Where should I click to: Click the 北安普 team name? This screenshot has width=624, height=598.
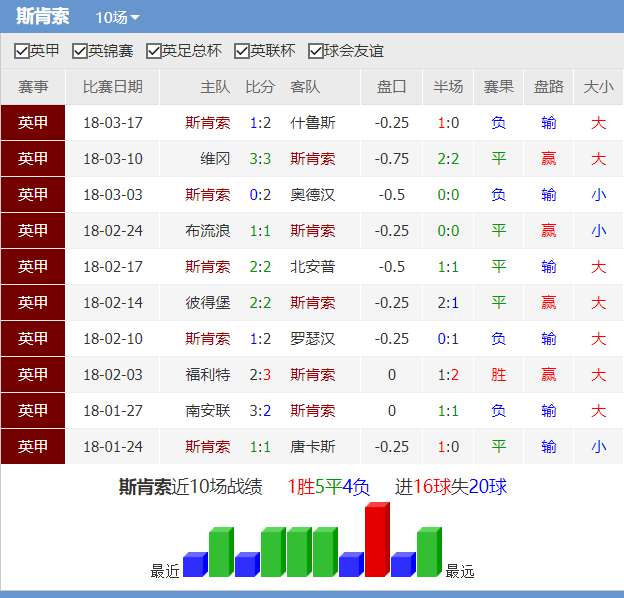click(312, 267)
